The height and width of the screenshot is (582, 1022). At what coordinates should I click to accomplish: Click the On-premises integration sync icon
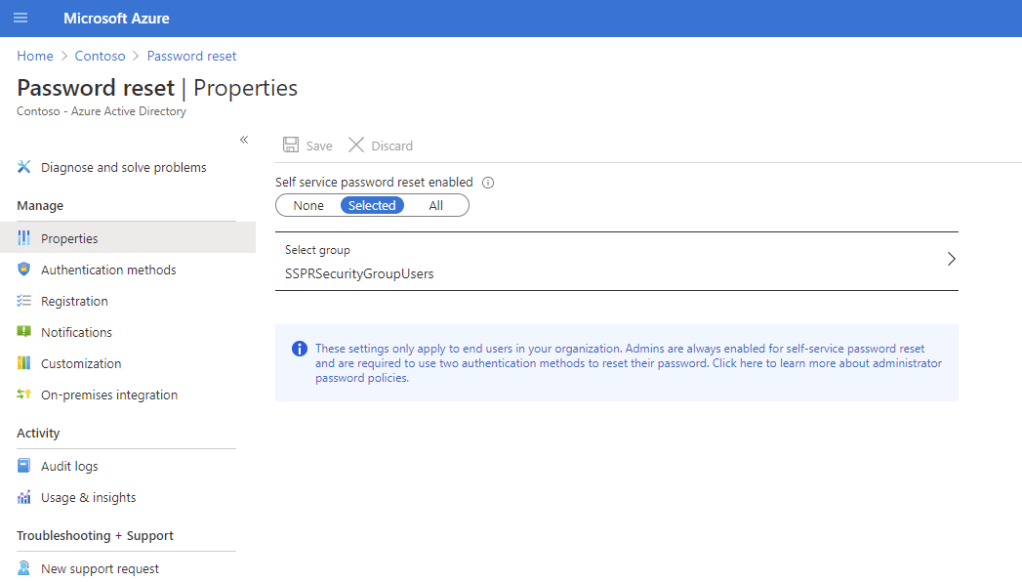point(24,395)
